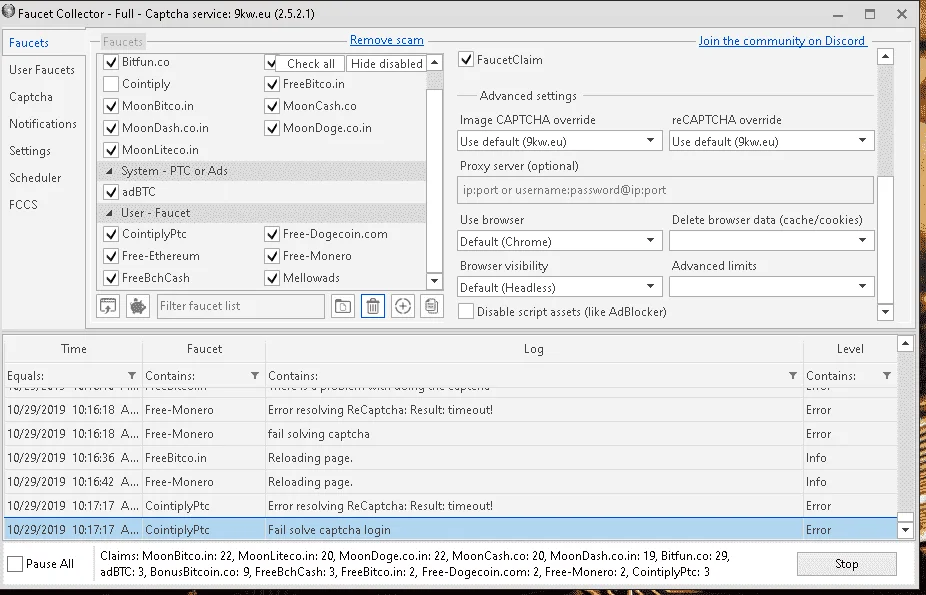Click log table scroll up arrow

pos(905,344)
